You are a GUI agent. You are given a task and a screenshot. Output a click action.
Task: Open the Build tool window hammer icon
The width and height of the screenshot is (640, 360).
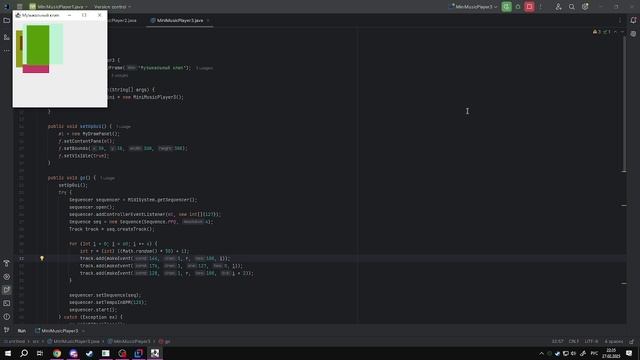point(7,263)
